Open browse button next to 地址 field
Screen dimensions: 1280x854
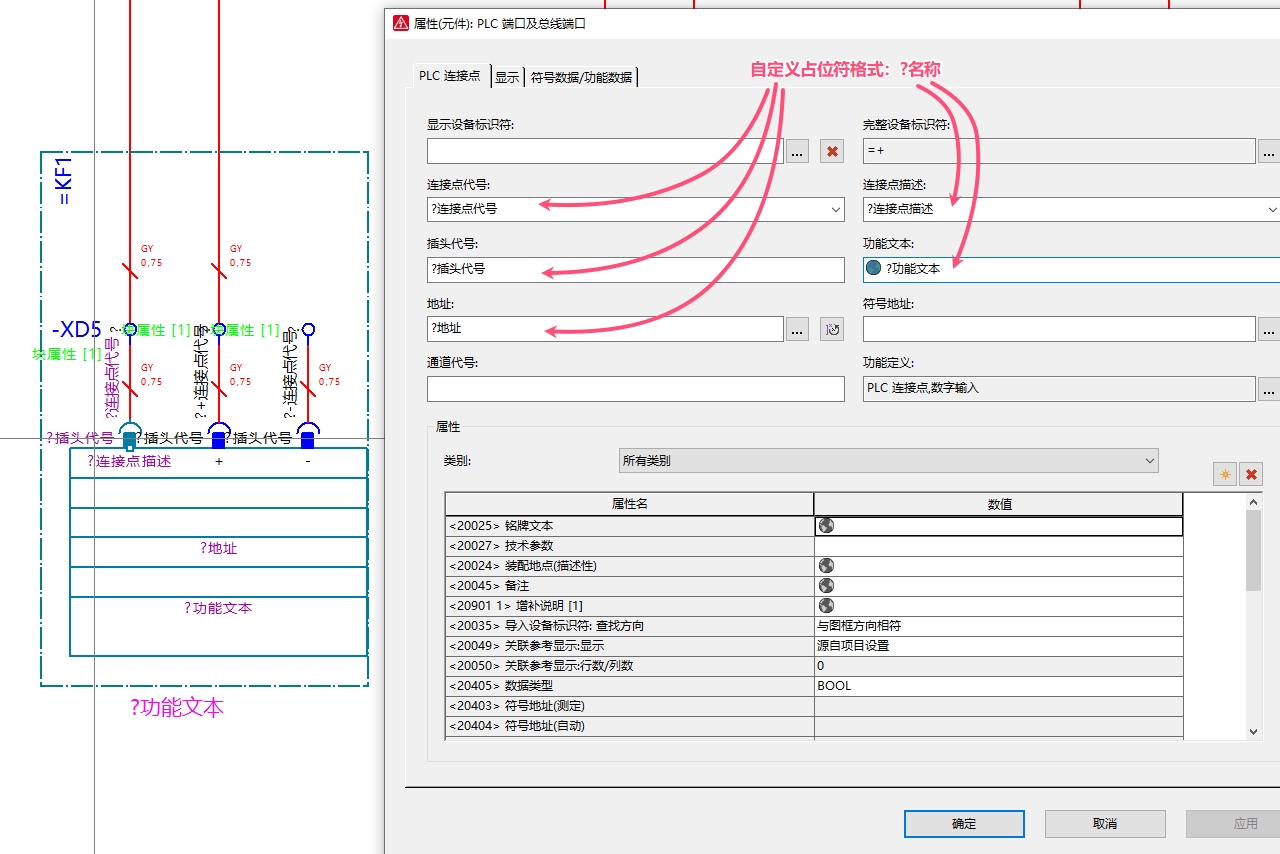pos(797,329)
